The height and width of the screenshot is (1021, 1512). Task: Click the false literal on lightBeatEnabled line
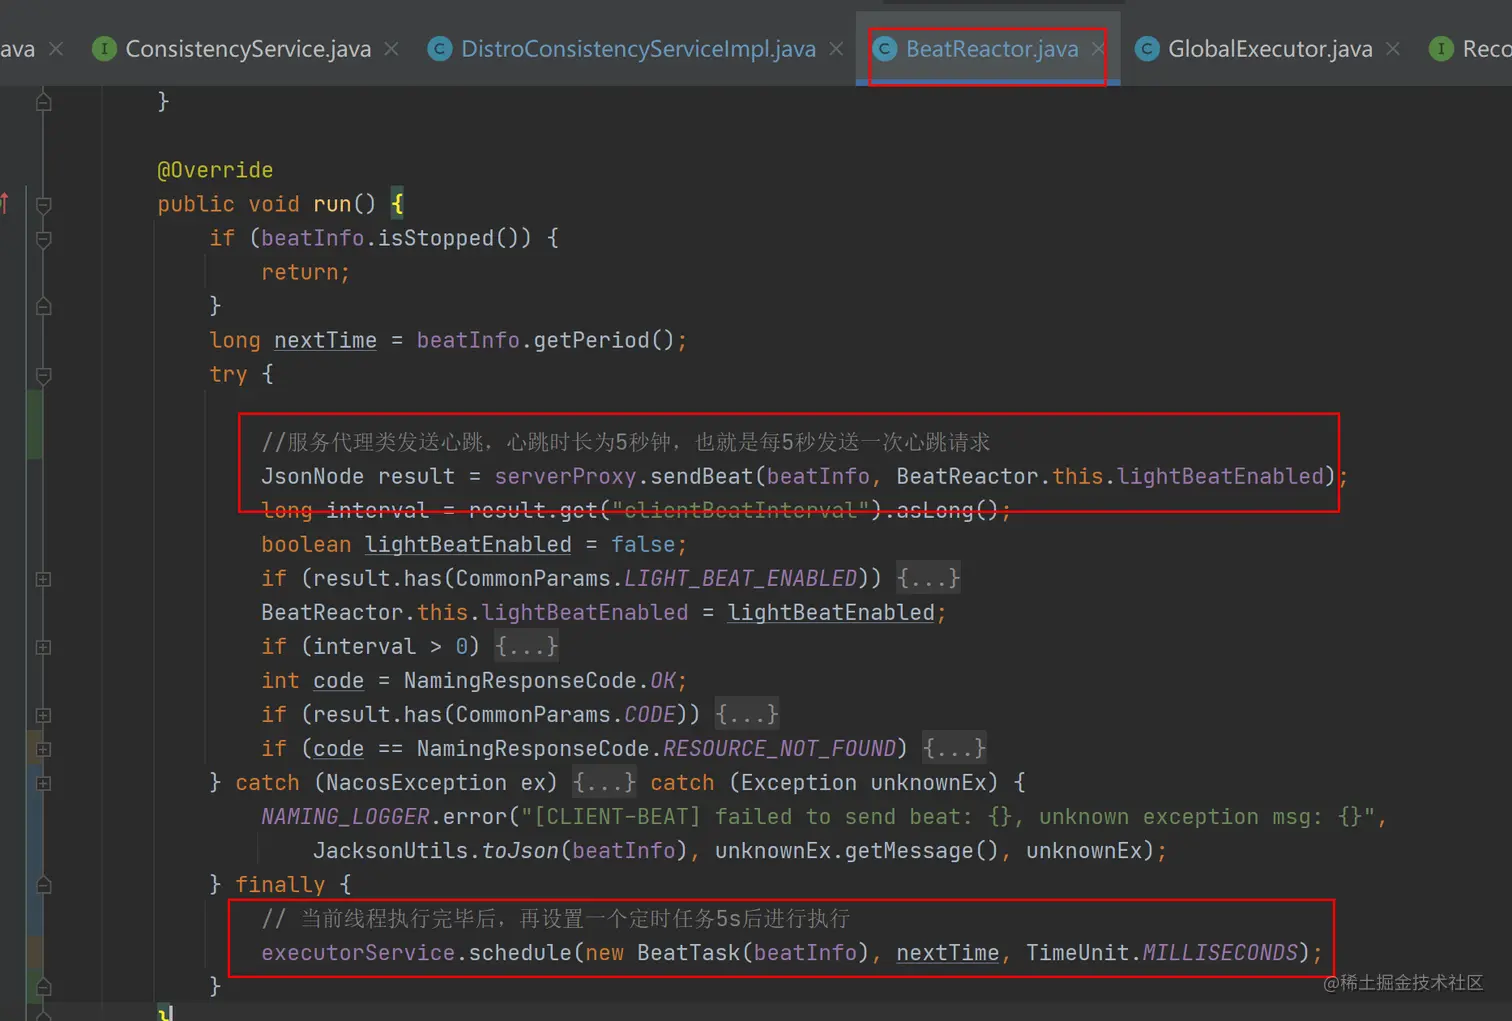643,544
